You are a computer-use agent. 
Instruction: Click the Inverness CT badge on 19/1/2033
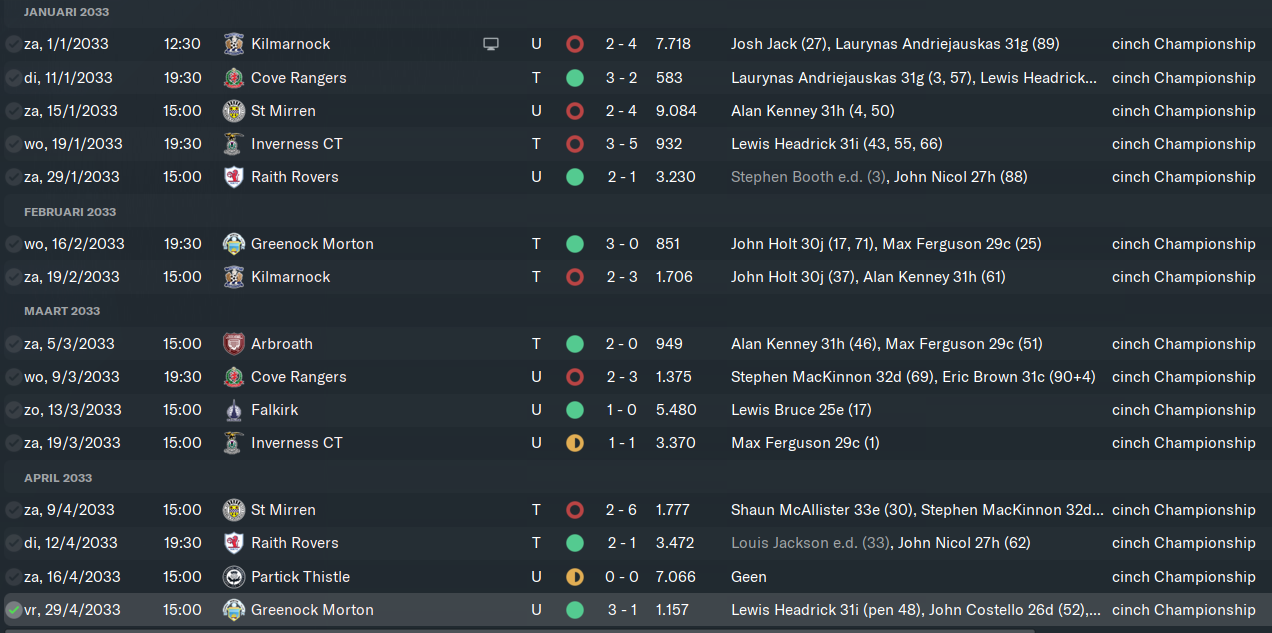tap(234, 144)
